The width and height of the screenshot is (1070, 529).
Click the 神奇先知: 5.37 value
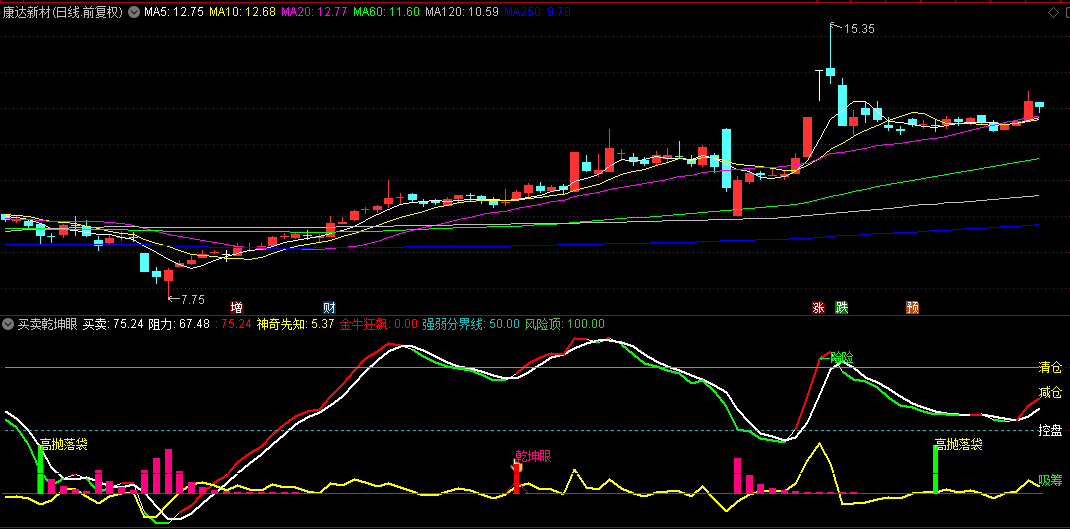(295, 324)
